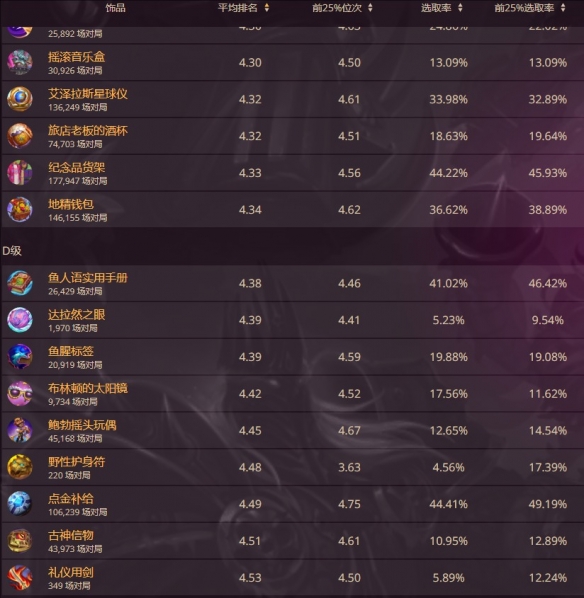The height and width of the screenshot is (598, 584).
Task: Sort by 前25%位次 column arrows
Action: 370,8
